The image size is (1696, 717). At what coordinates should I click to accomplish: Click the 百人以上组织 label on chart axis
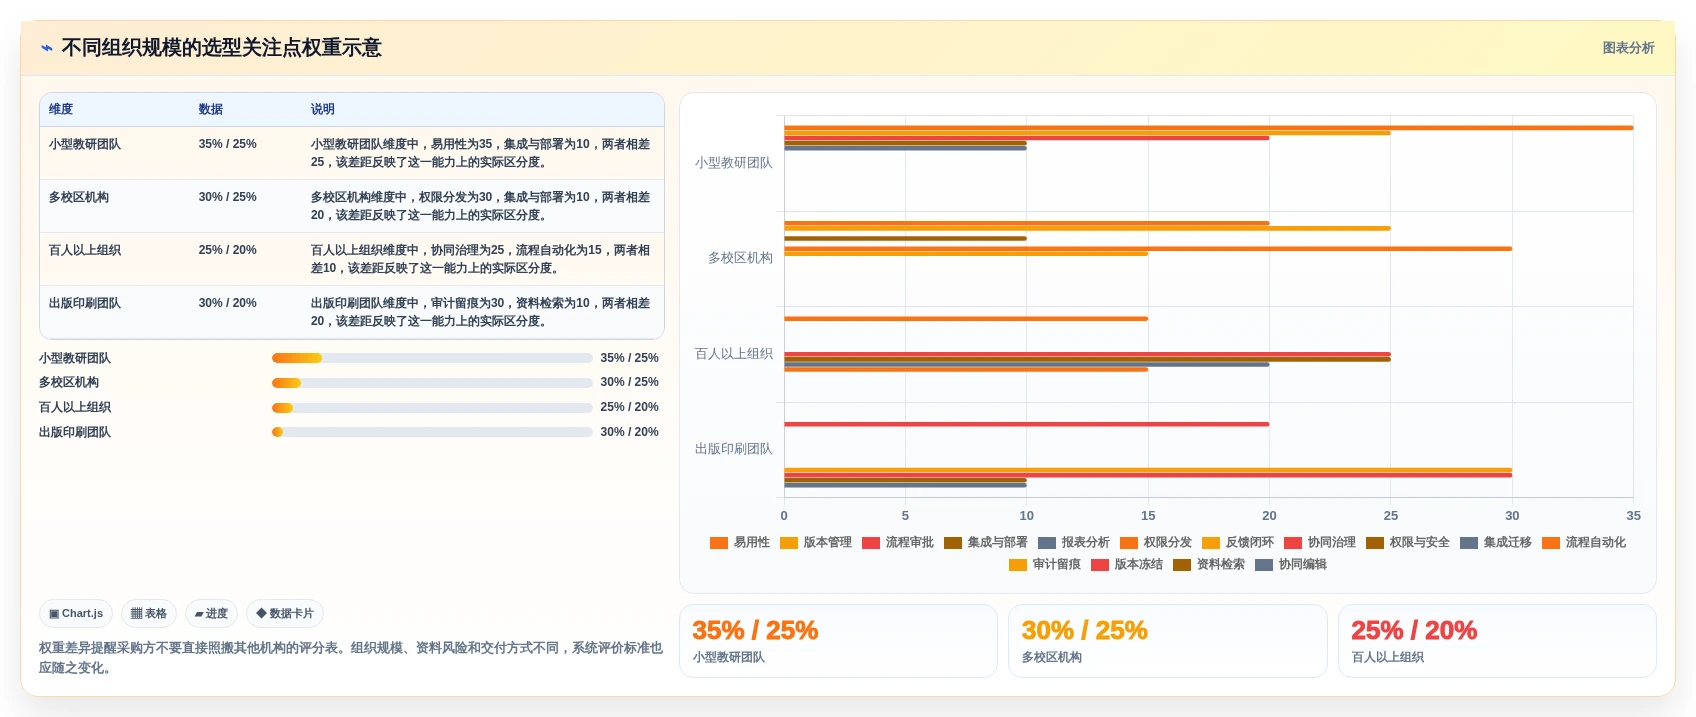[734, 354]
